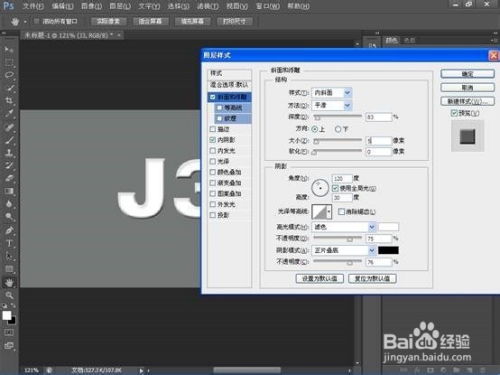Screen dimensions: 500x375
Task: Click 复位为默认值 button
Action: 372,278
